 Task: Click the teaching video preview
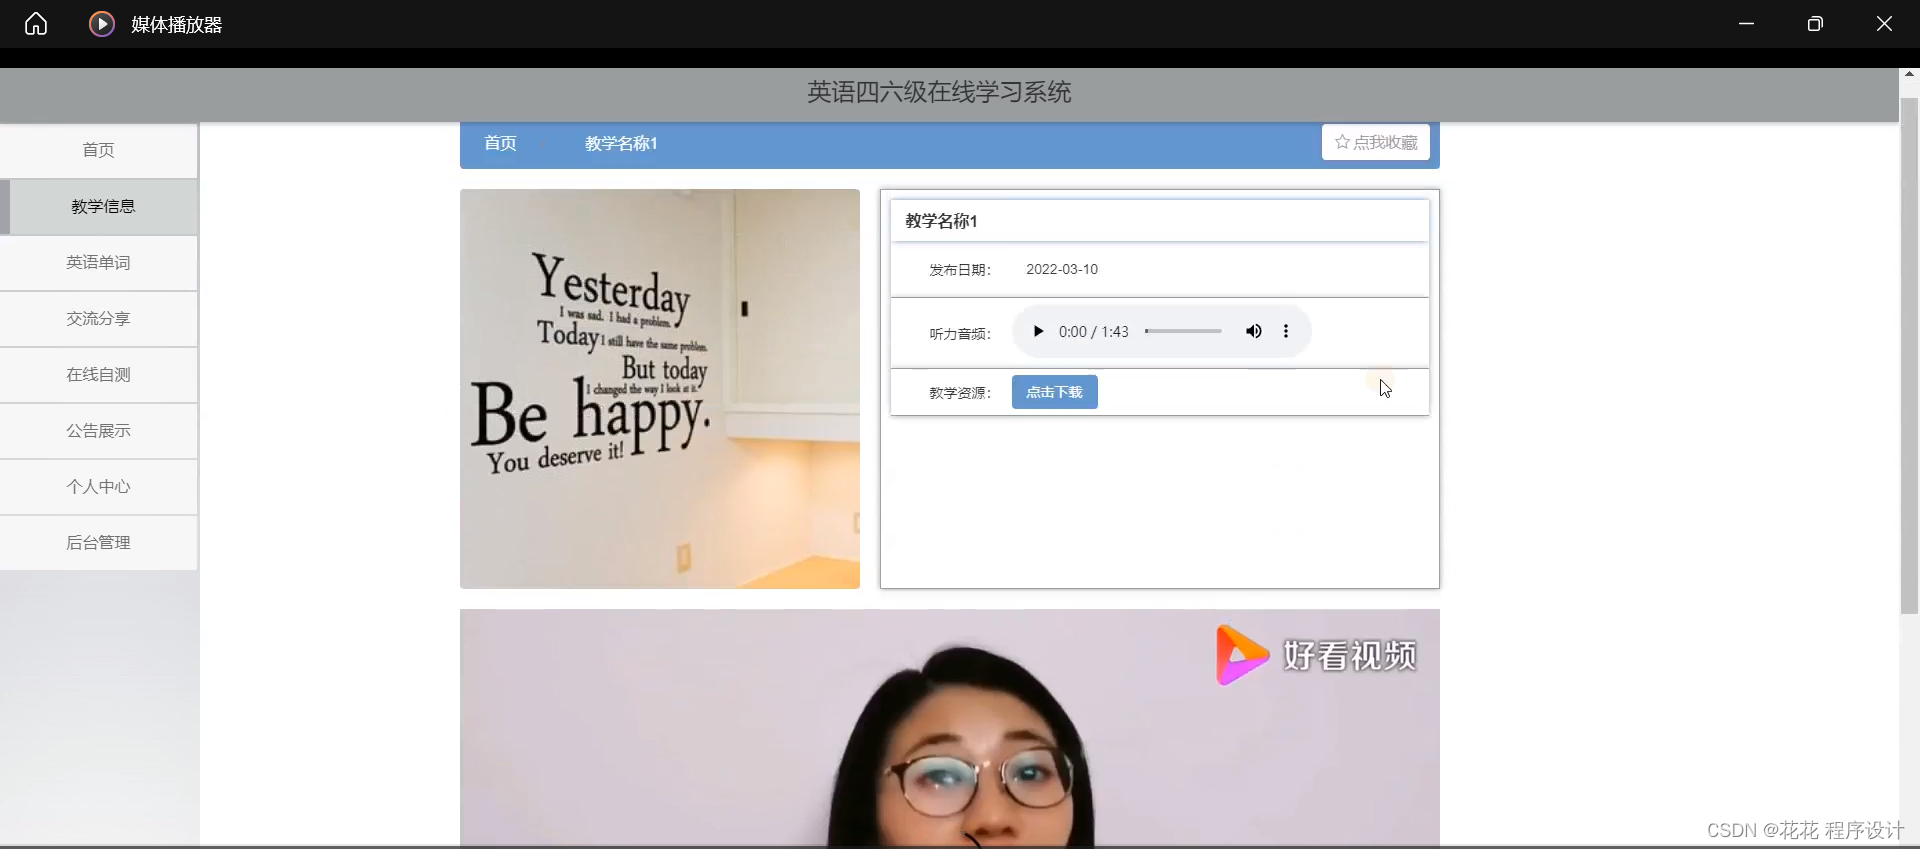pos(950,728)
